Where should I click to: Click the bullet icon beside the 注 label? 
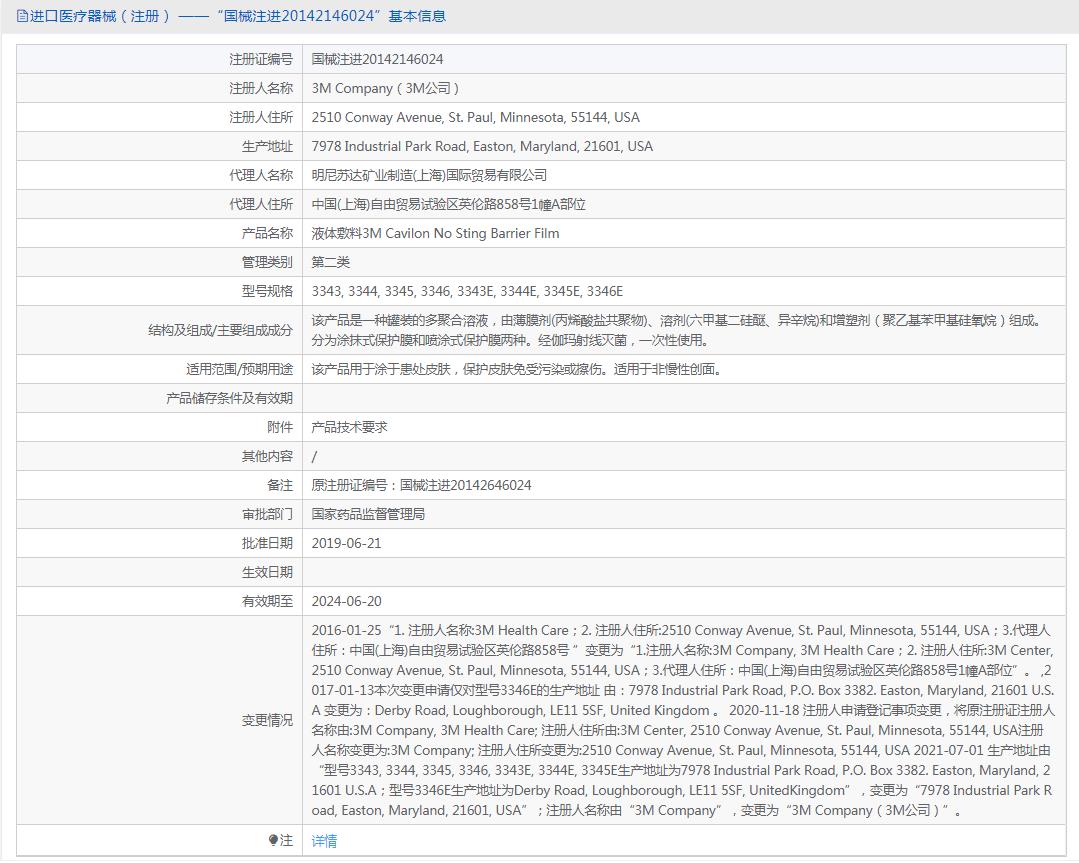pyautogui.click(x=273, y=840)
